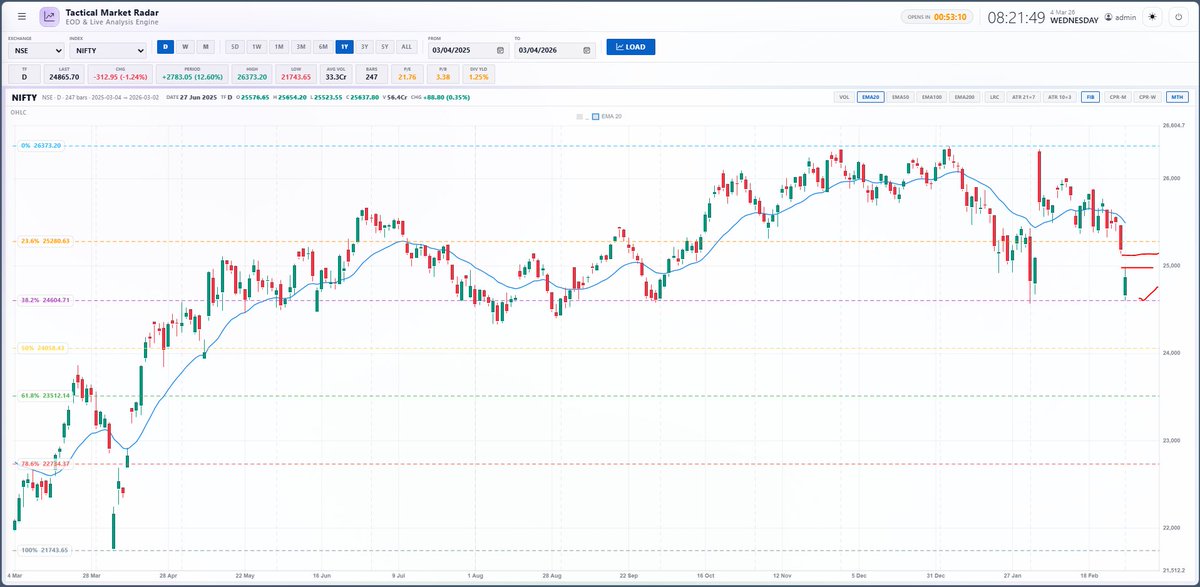1200x587 pixels.
Task: Toggle the CPR-W indicator
Action: coord(1147,97)
